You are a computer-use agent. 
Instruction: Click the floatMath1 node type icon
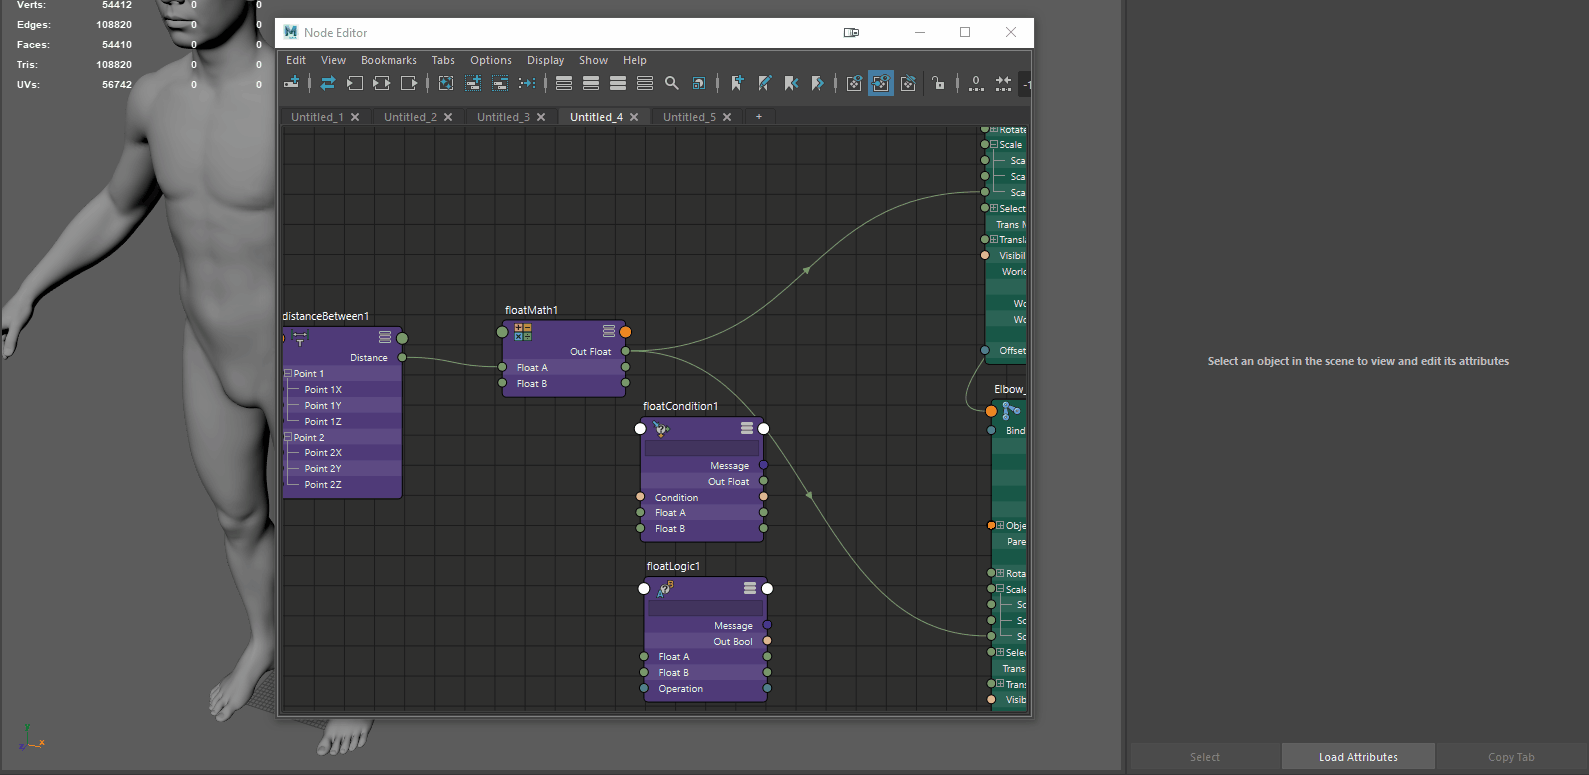coord(523,331)
